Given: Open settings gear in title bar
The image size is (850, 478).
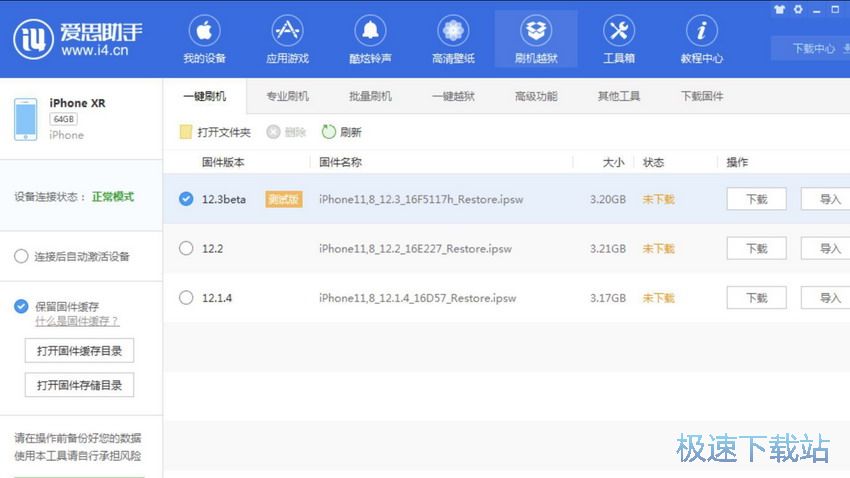Looking at the screenshot, I should 798,10.
